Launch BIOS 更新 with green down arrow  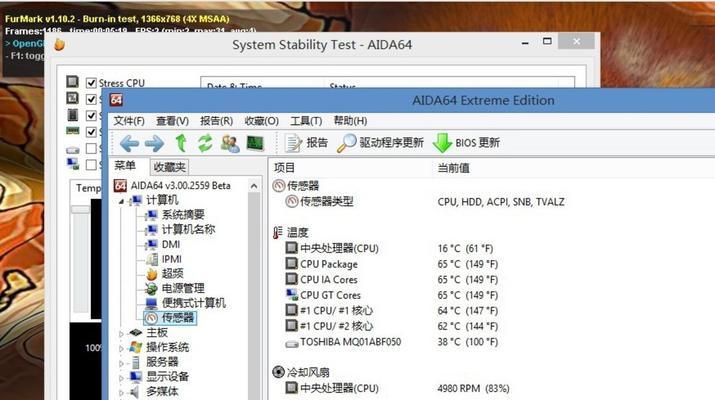(x=466, y=143)
